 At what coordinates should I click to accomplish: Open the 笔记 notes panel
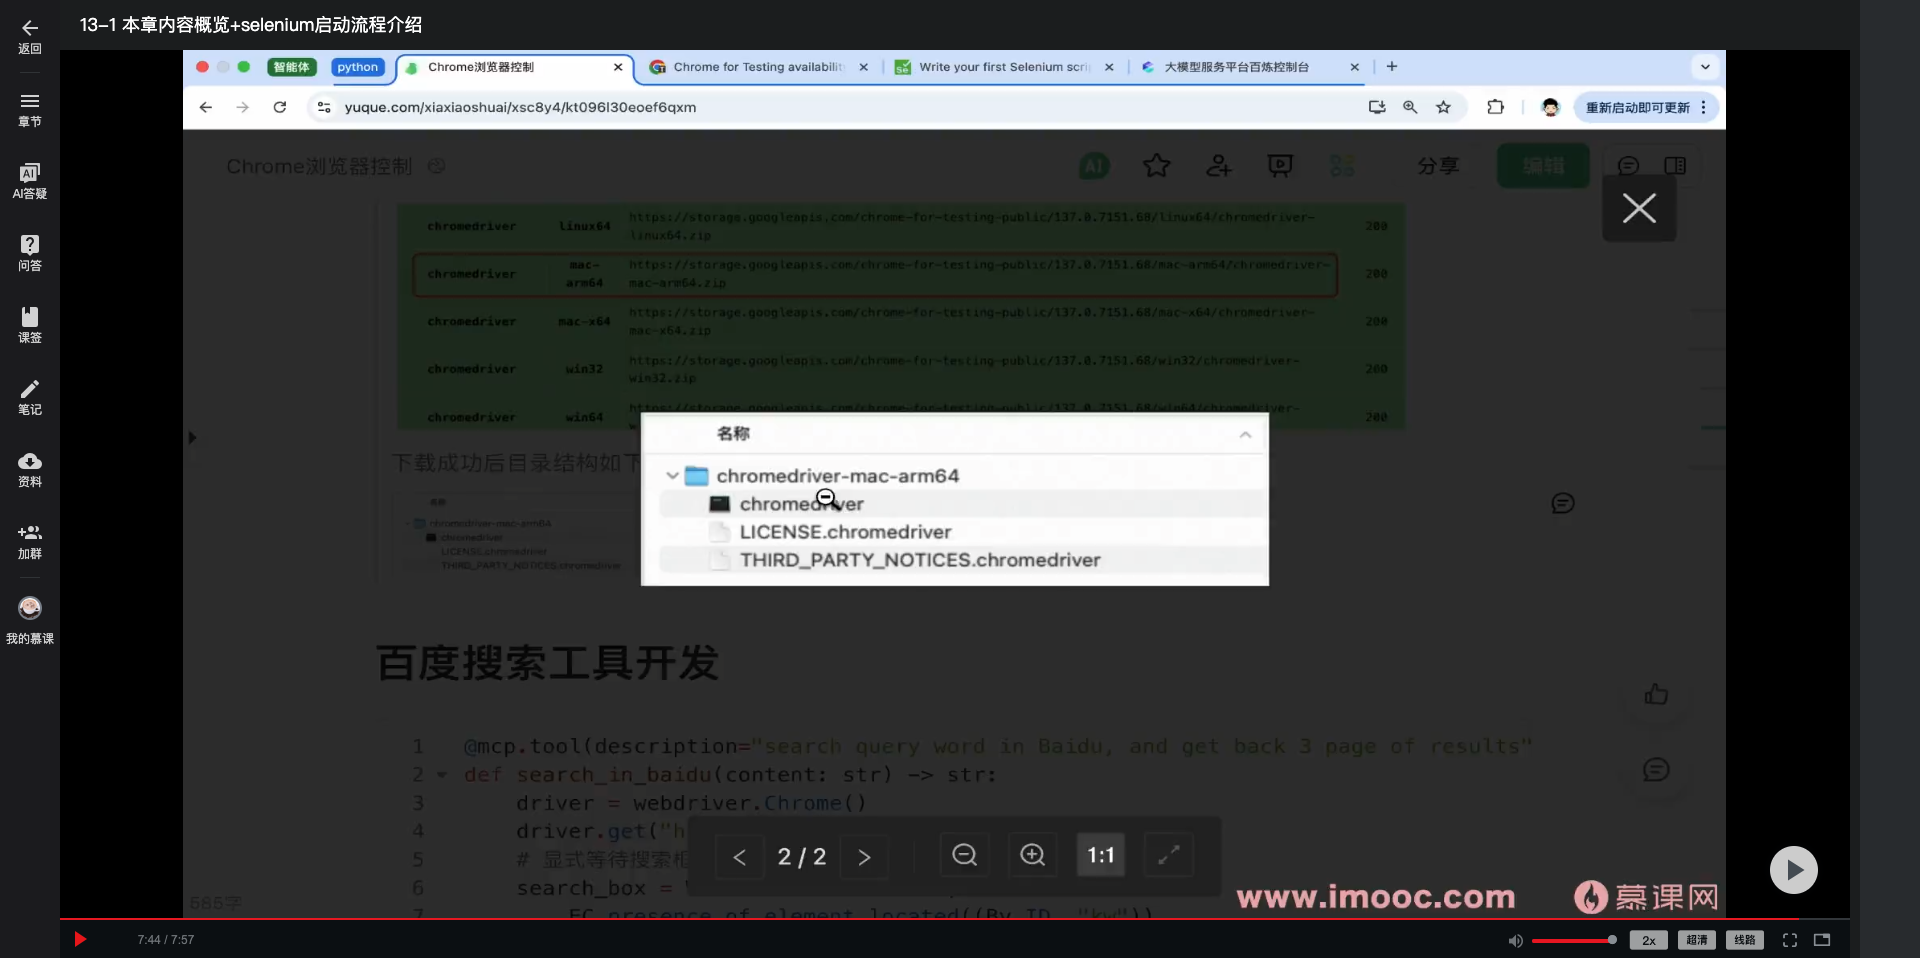[30, 397]
